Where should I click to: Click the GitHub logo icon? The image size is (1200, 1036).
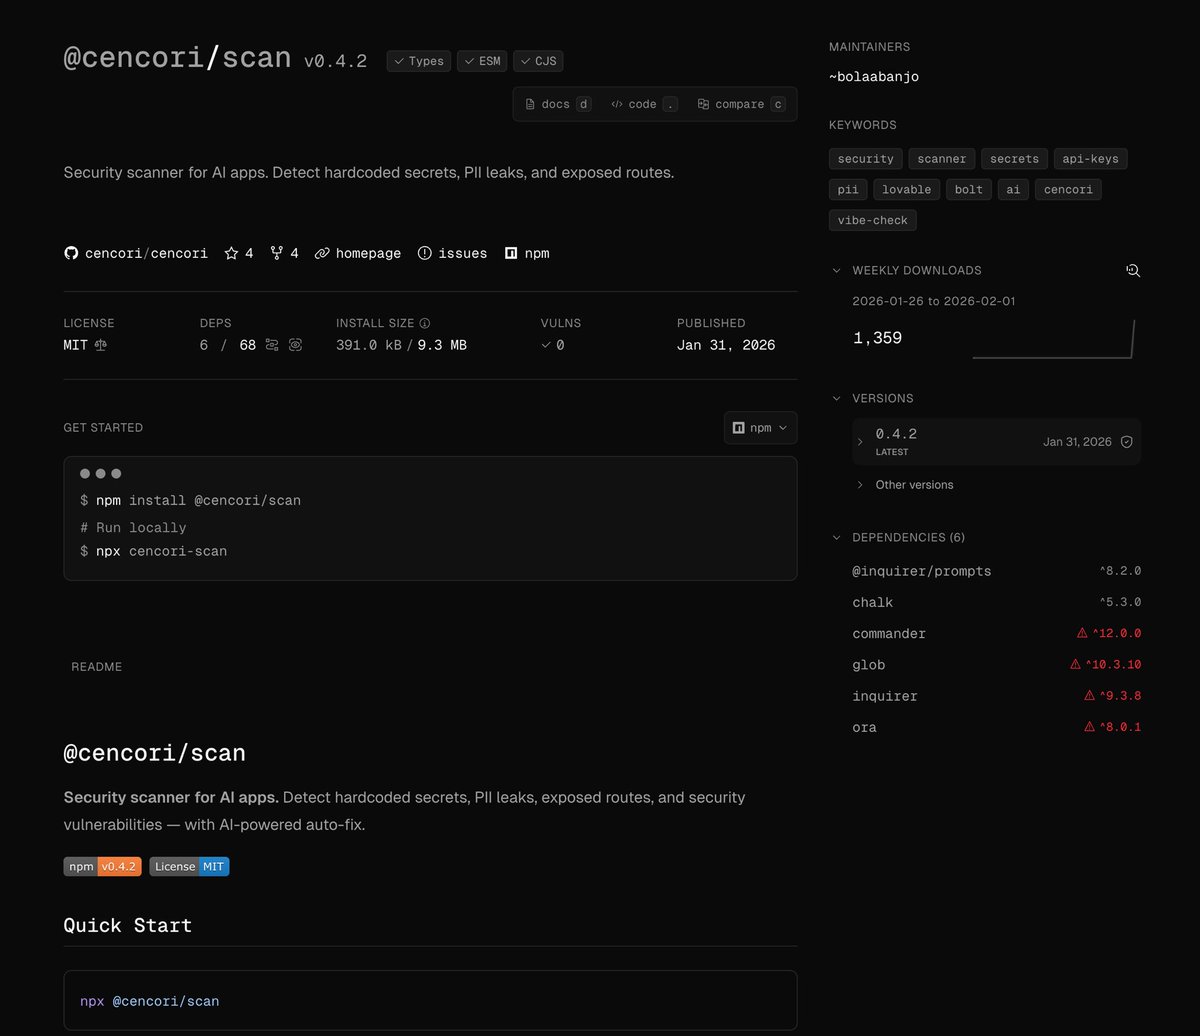click(71, 253)
